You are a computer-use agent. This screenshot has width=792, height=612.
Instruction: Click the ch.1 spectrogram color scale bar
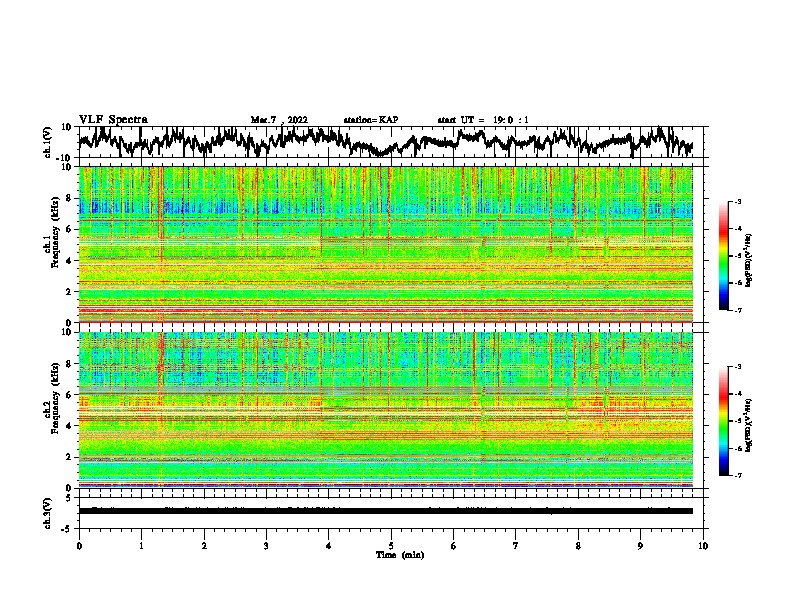pos(723,256)
